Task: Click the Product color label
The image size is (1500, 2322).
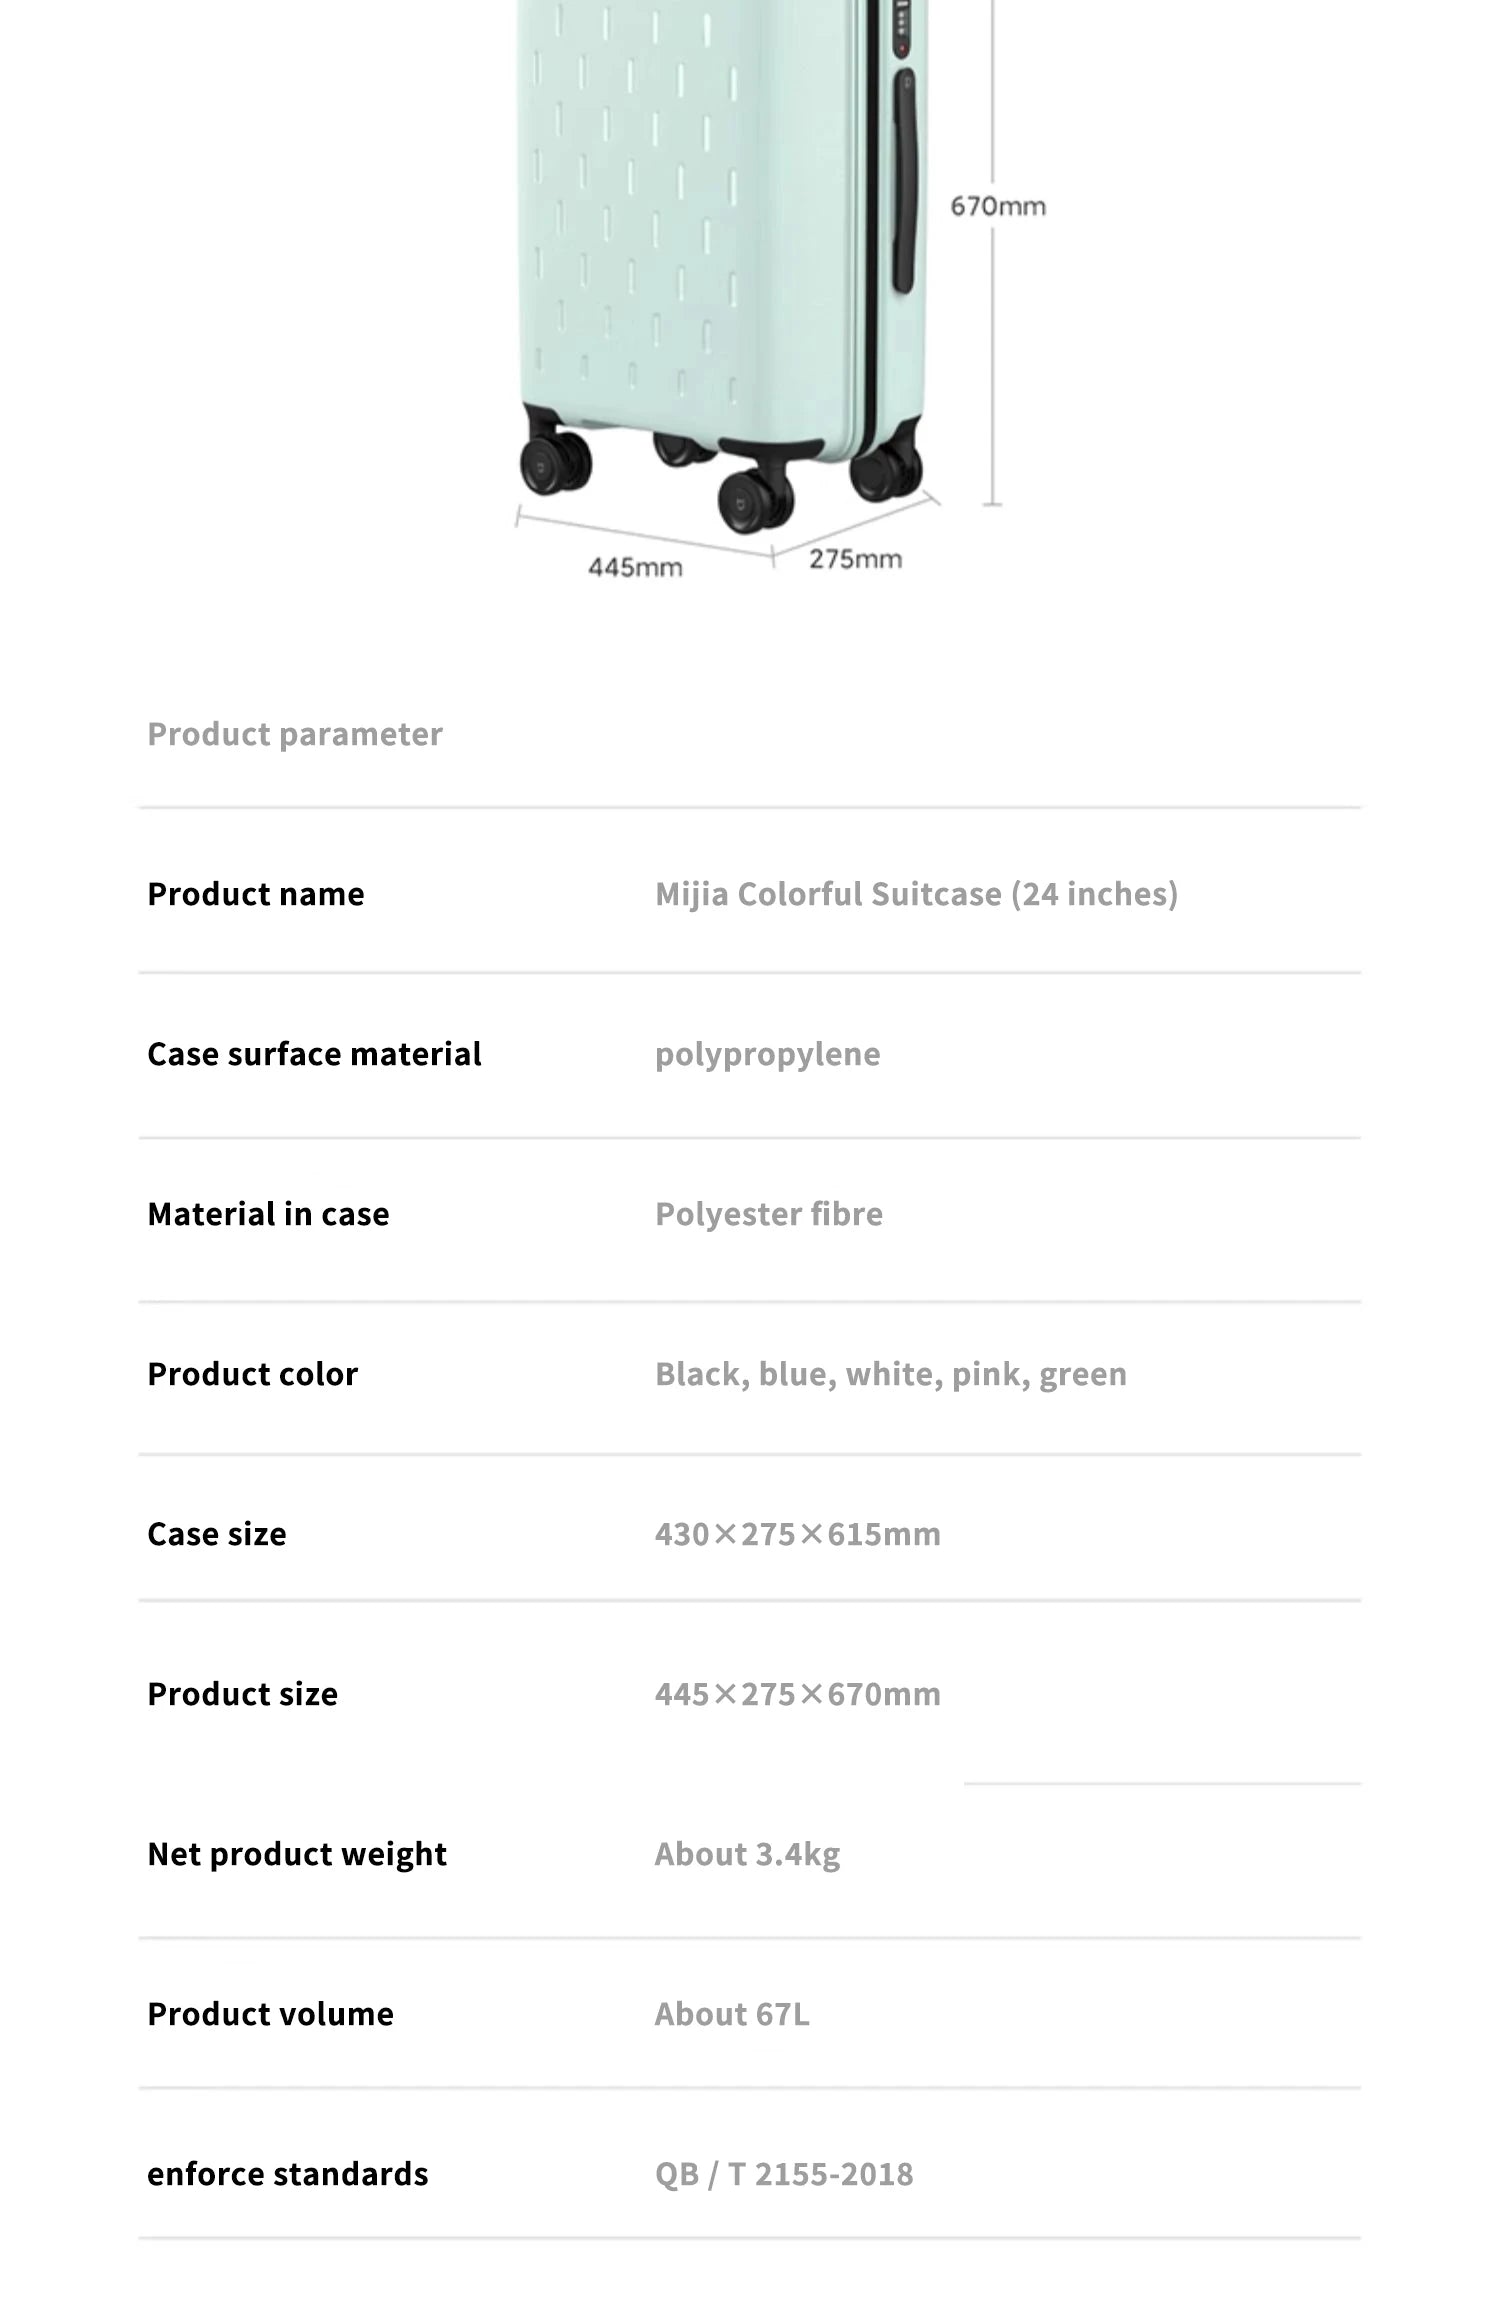Action: click(252, 1374)
